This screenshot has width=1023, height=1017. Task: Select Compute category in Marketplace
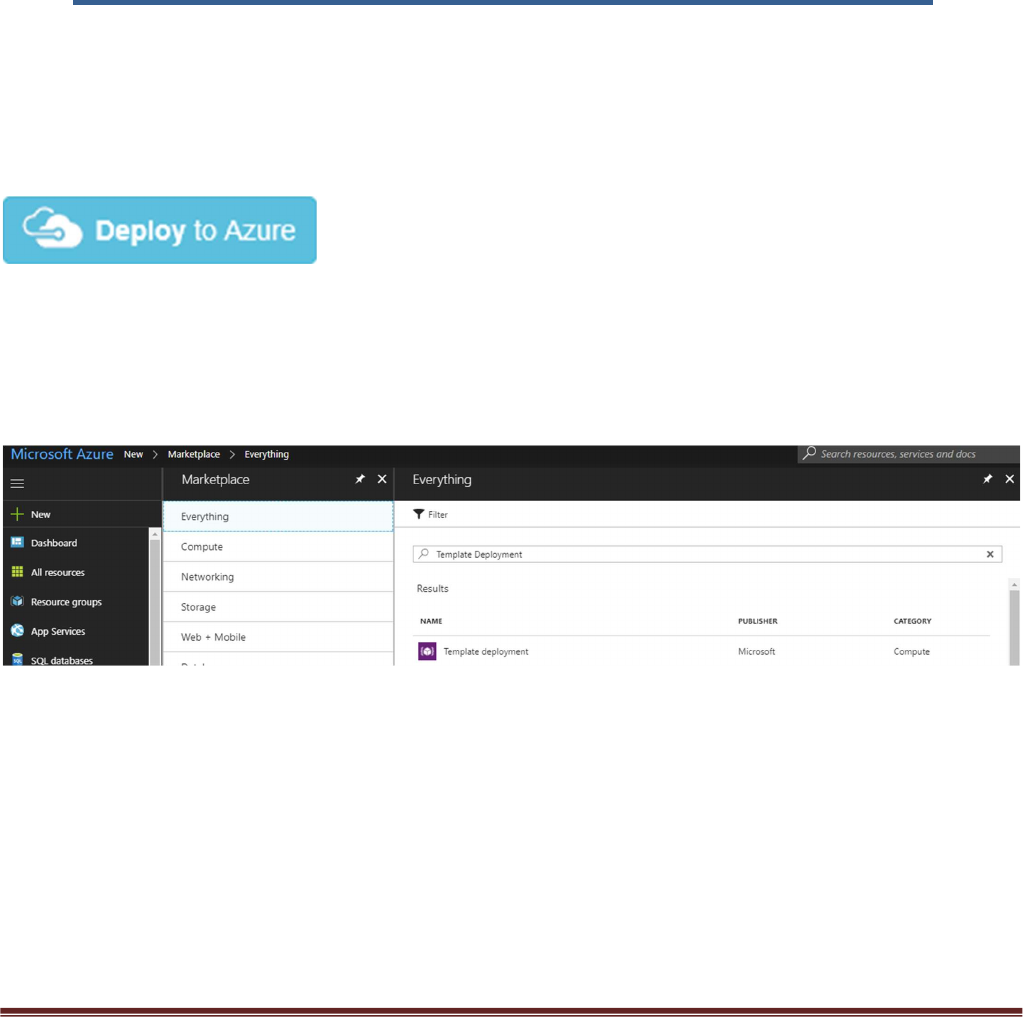[278, 547]
